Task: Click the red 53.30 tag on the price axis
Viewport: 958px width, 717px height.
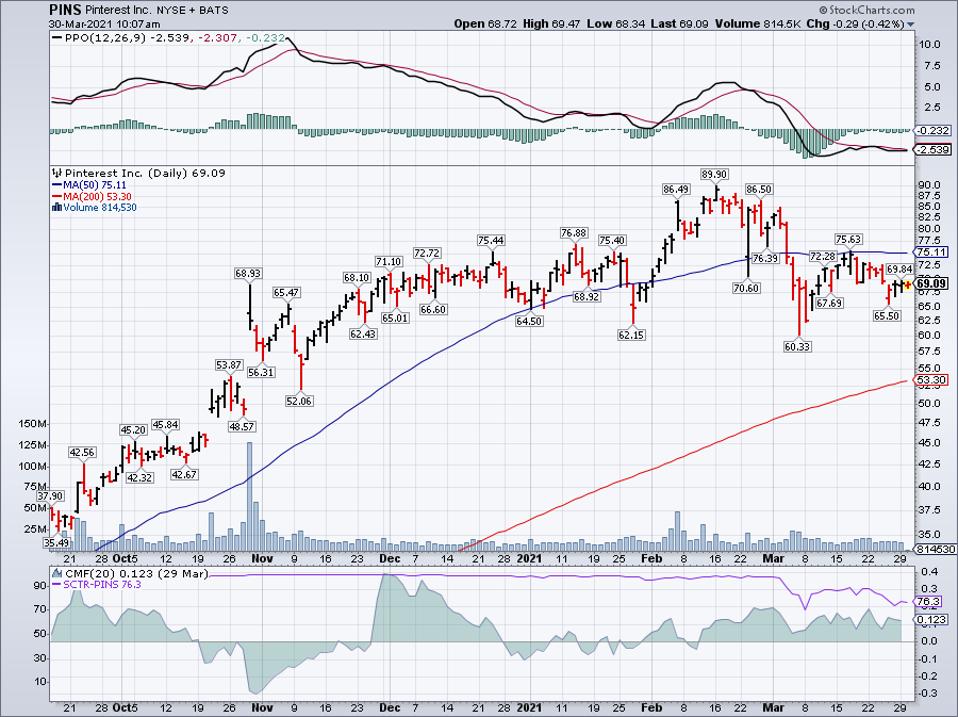Action: click(x=931, y=380)
